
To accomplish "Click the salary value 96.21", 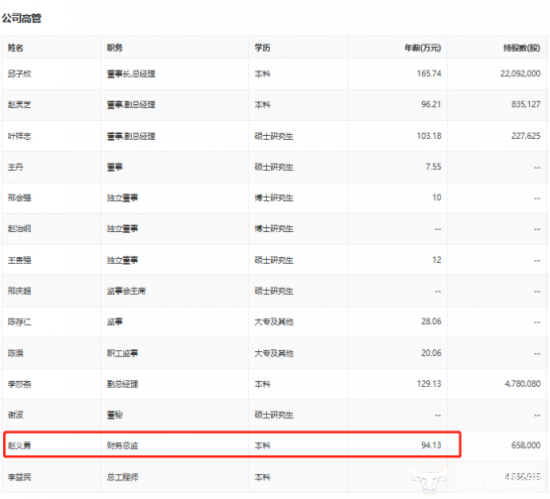I will coord(431,104).
